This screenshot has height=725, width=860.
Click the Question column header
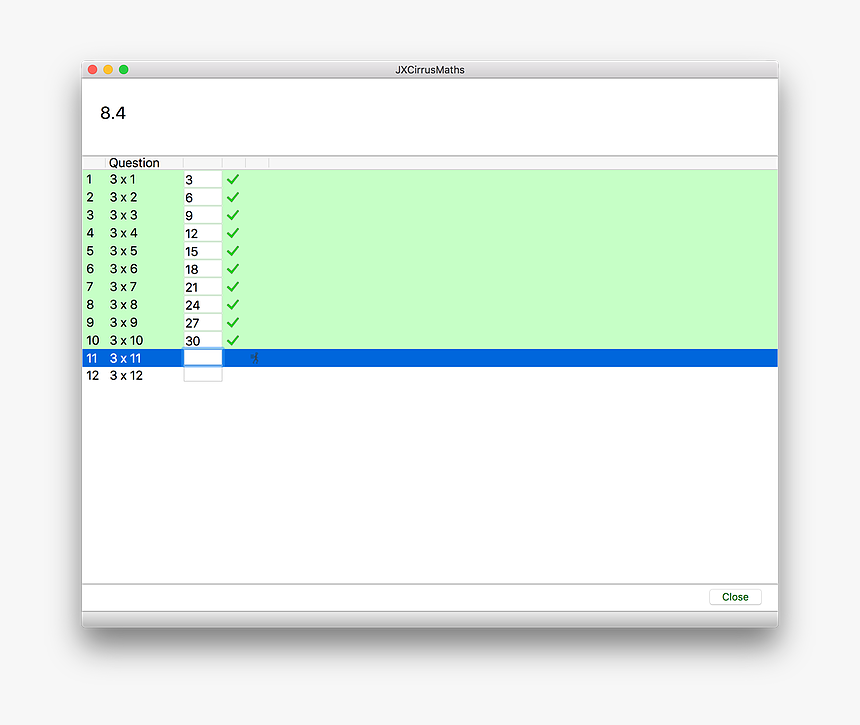tap(133, 162)
